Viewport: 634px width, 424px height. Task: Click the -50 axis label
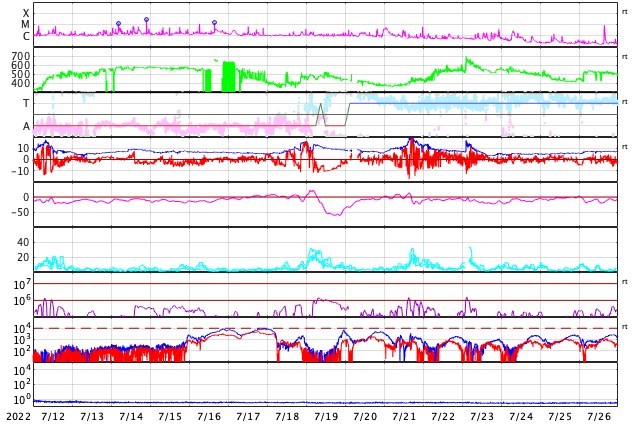(x=20, y=212)
